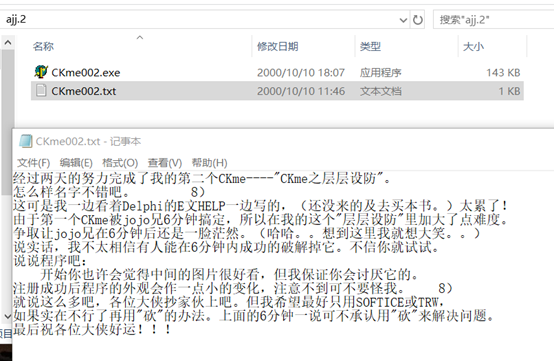Open the 编辑(E) menu in Notepad
The image size is (554, 361).
tap(76, 163)
